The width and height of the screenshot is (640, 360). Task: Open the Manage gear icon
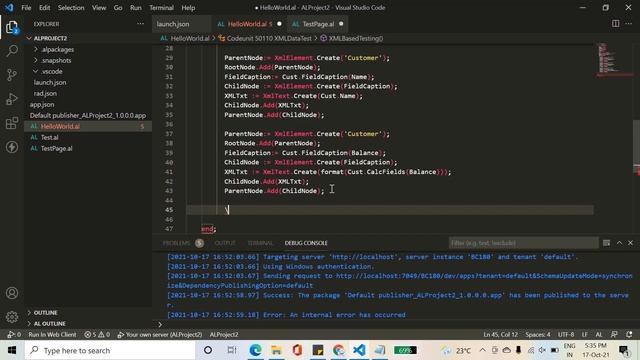pos(12,317)
